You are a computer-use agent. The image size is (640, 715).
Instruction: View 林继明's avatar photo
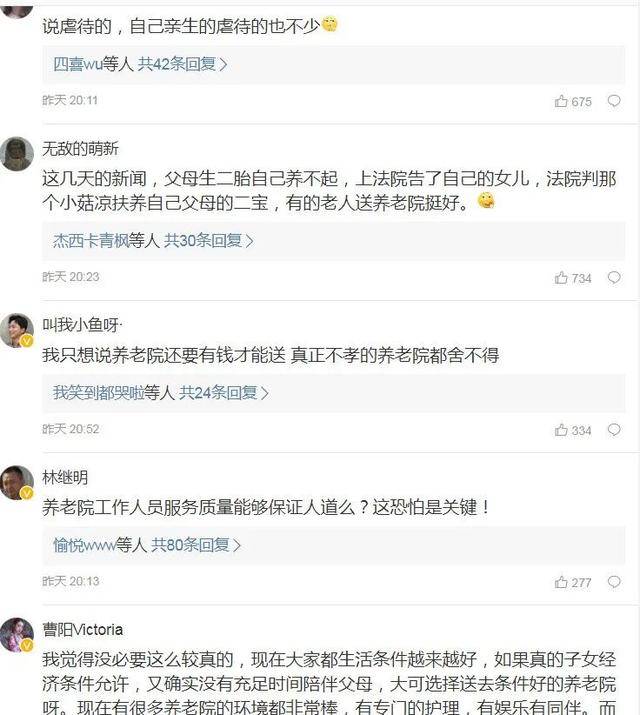(17, 481)
